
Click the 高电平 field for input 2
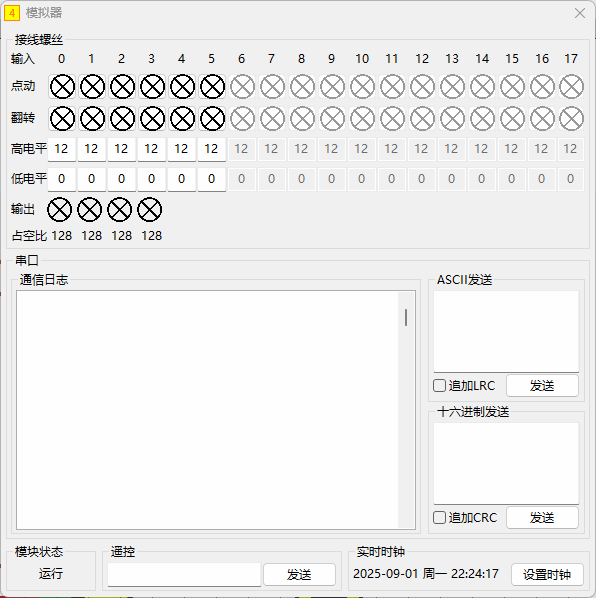(x=122, y=149)
